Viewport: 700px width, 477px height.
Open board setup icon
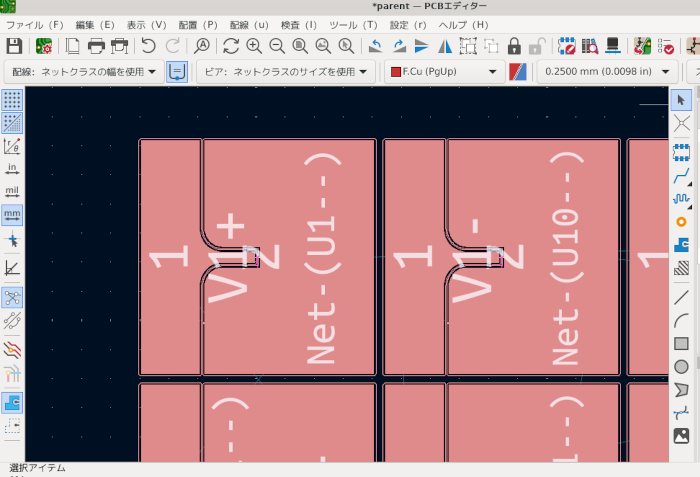[x=44, y=46]
